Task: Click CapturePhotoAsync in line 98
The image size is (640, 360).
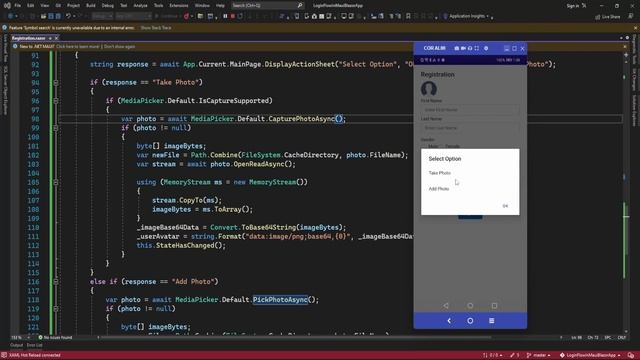Action: coord(302,119)
